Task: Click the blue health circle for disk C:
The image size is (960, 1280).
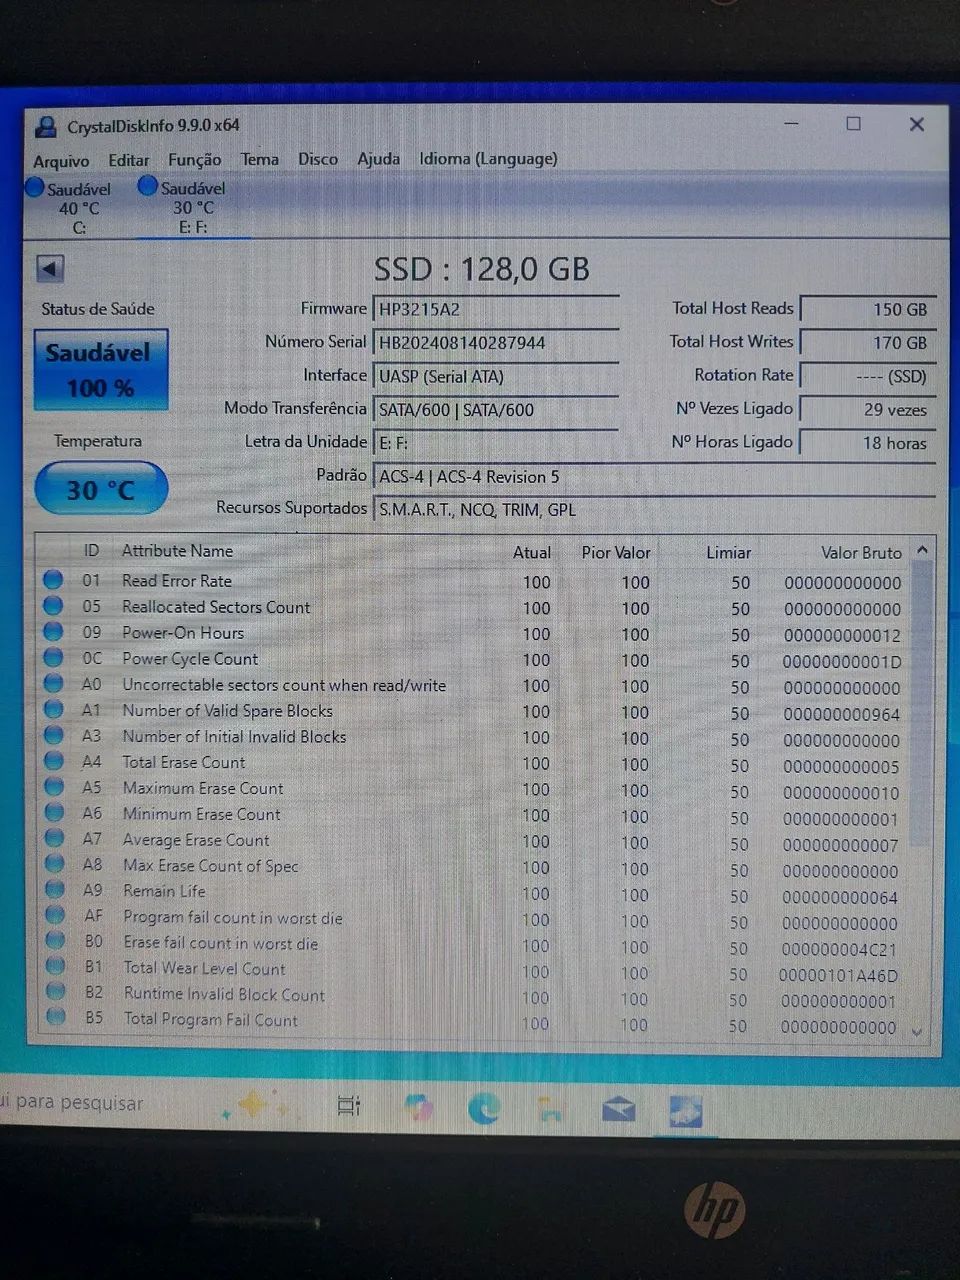Action: tap(35, 187)
